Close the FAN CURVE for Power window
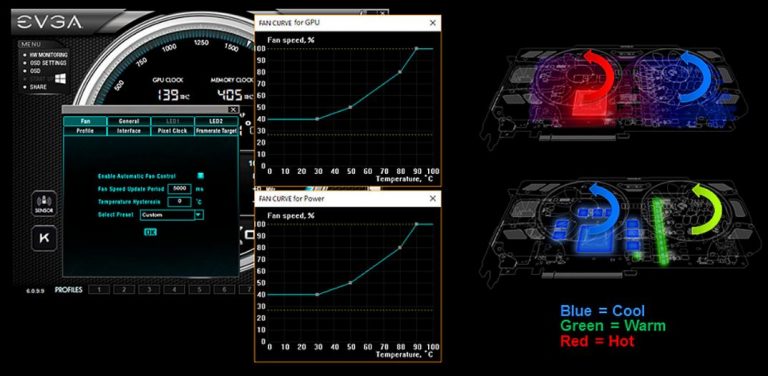 point(432,198)
